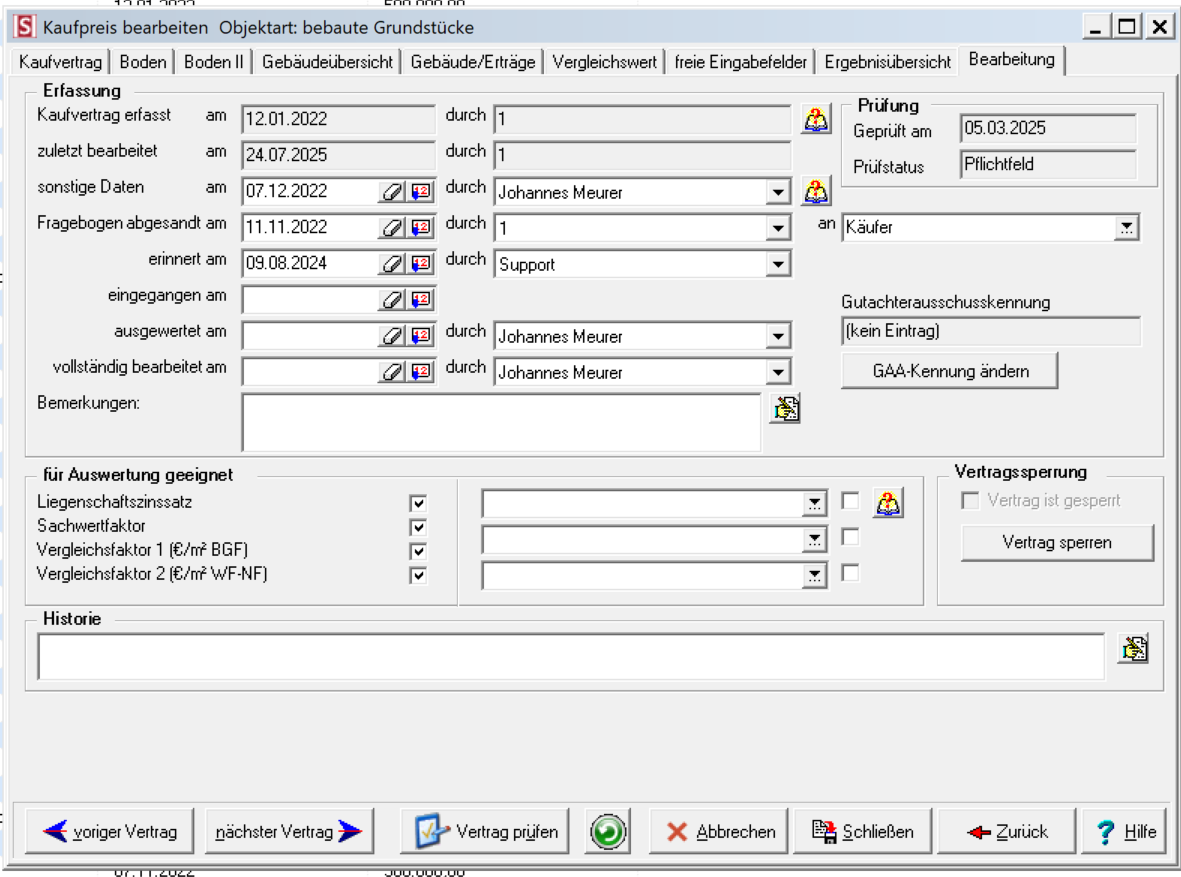
Task: Click the eingegangen am date field
Action: (x=310, y=300)
